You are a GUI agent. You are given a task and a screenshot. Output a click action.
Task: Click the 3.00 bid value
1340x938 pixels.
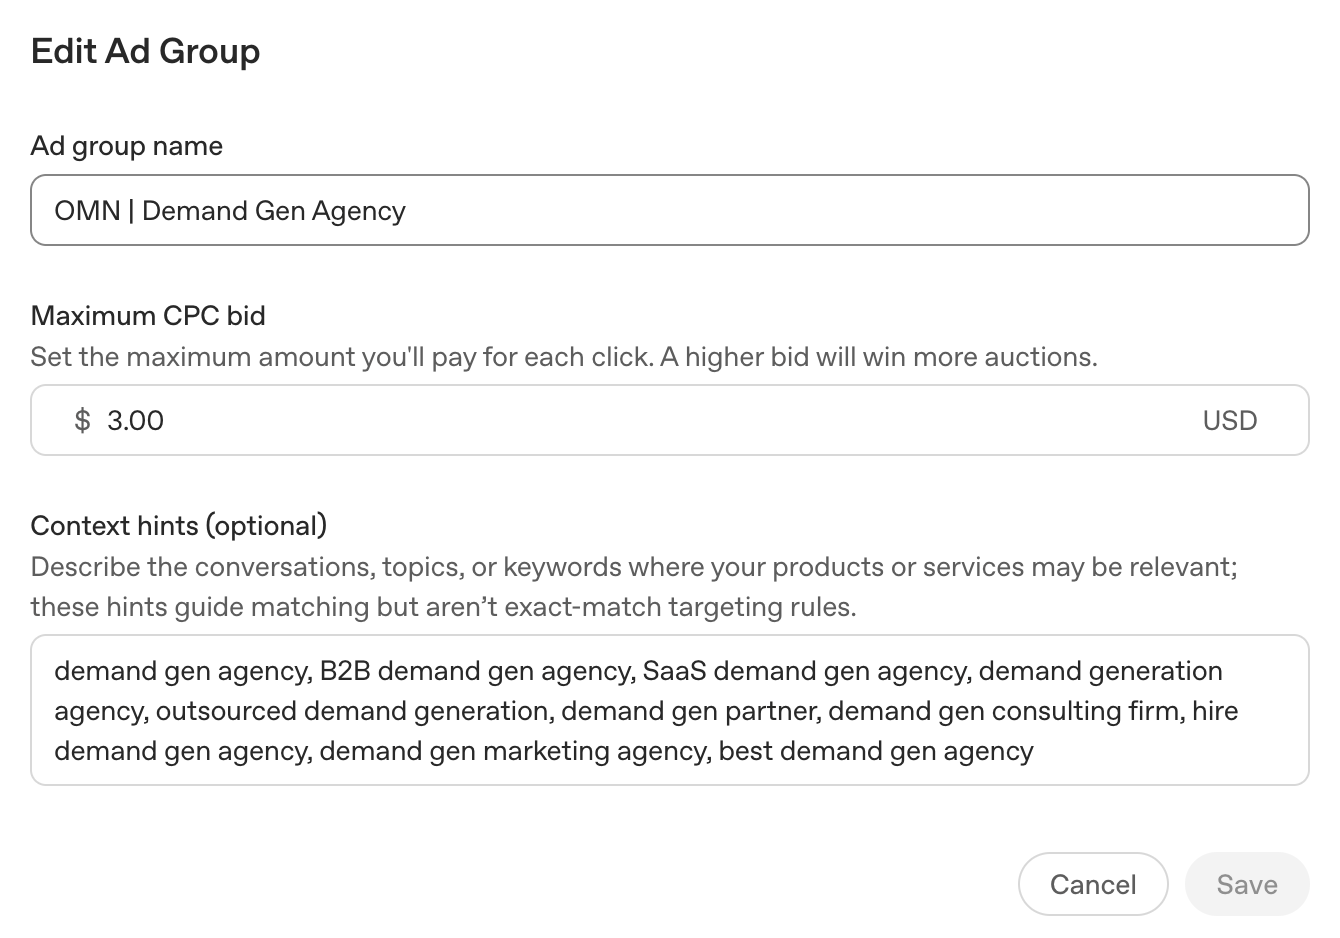click(x=135, y=420)
